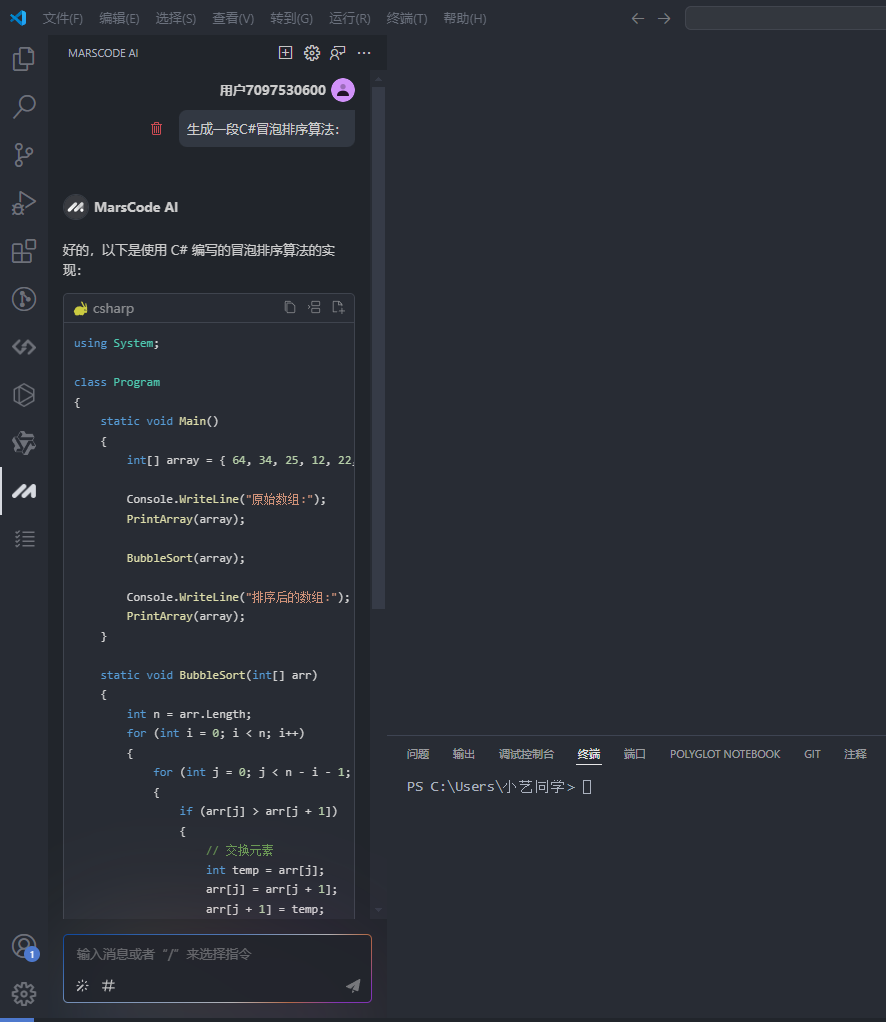This screenshot has height=1022, width=886.
Task: Open the Manage gear menu
Action: pos(23,993)
